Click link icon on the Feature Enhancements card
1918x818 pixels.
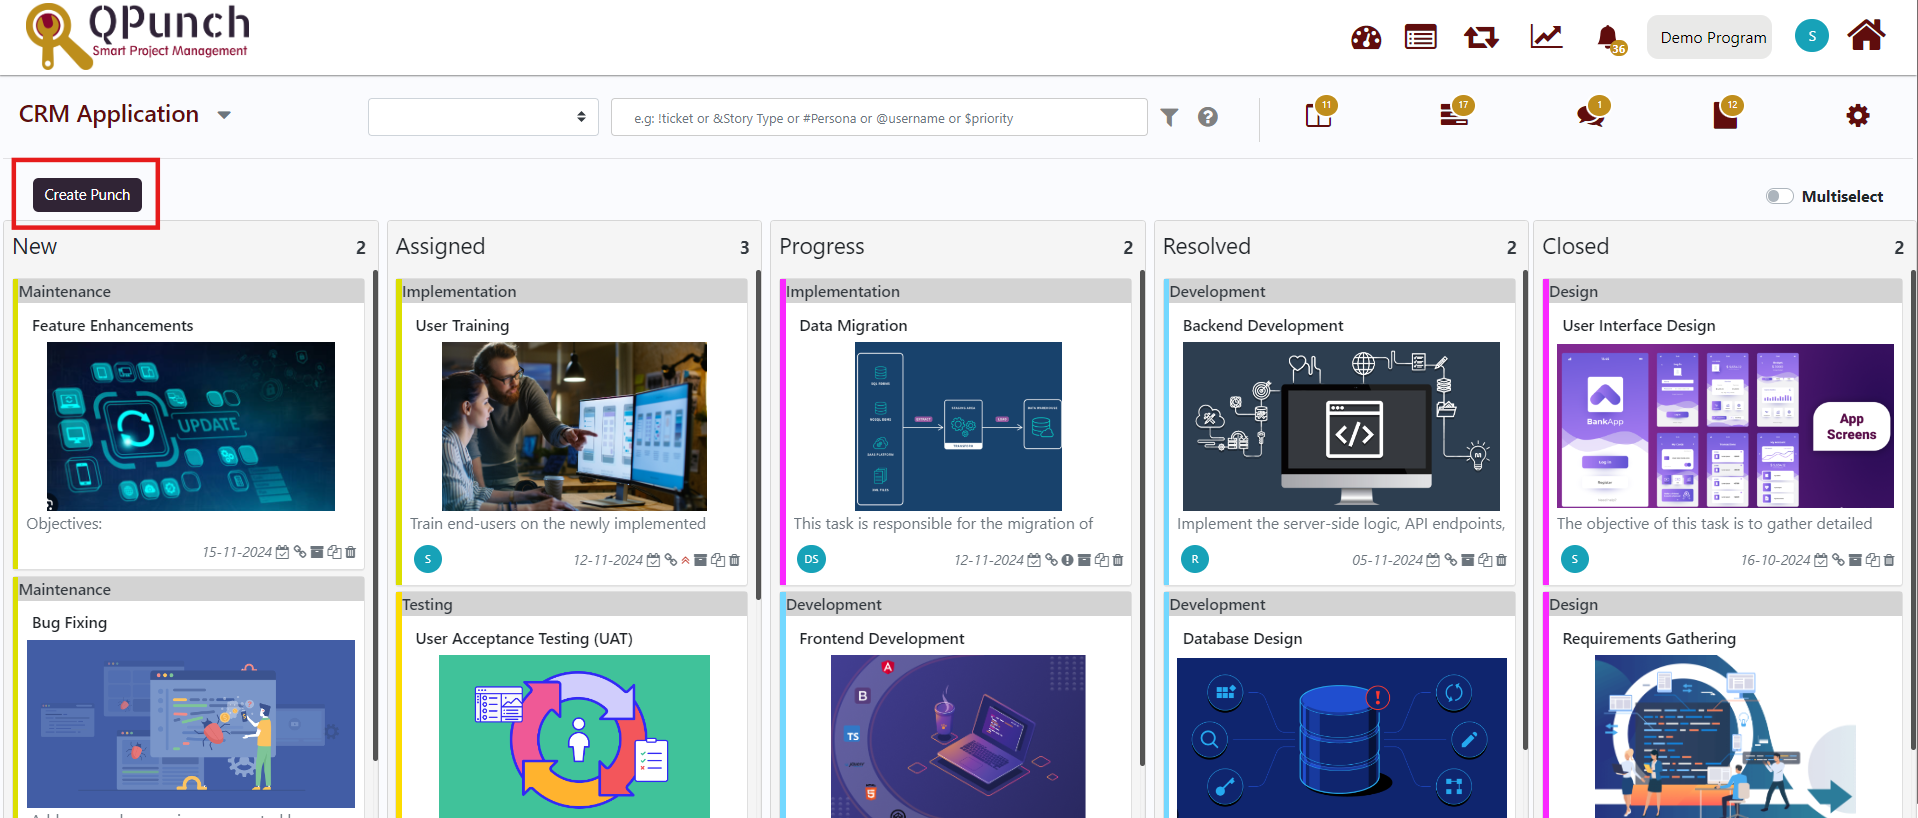click(300, 552)
